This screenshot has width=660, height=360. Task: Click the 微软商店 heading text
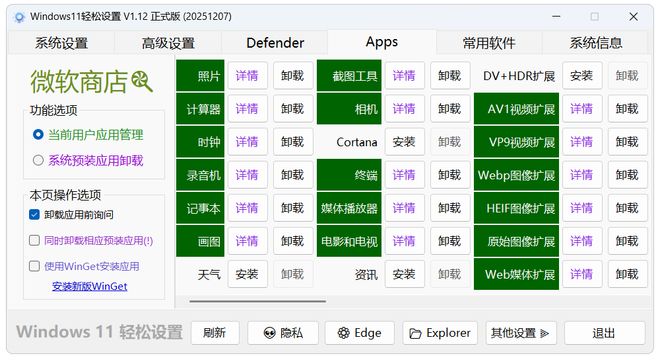[x=79, y=81]
